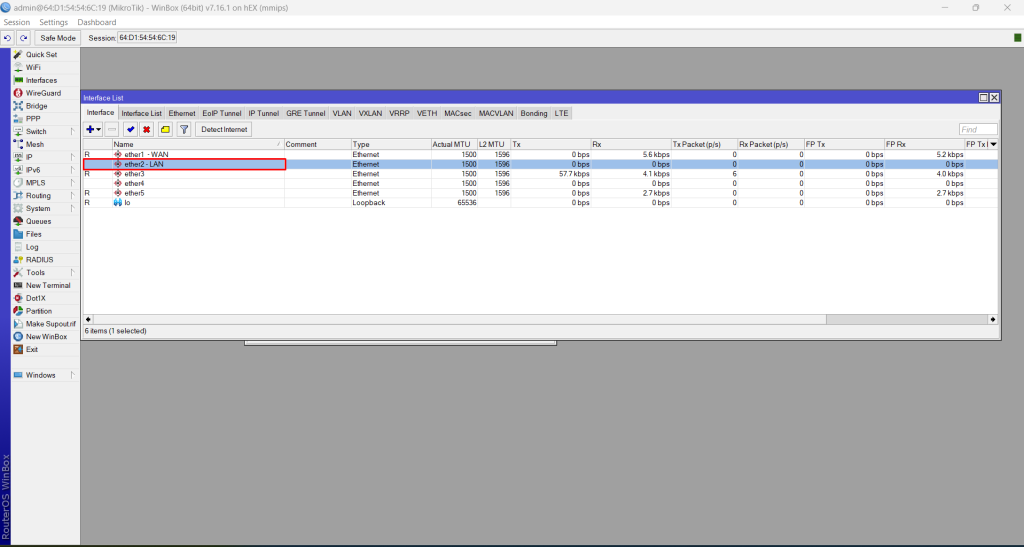Open the WiFi menu item
Image resolution: width=1024 pixels, height=547 pixels.
(33, 67)
